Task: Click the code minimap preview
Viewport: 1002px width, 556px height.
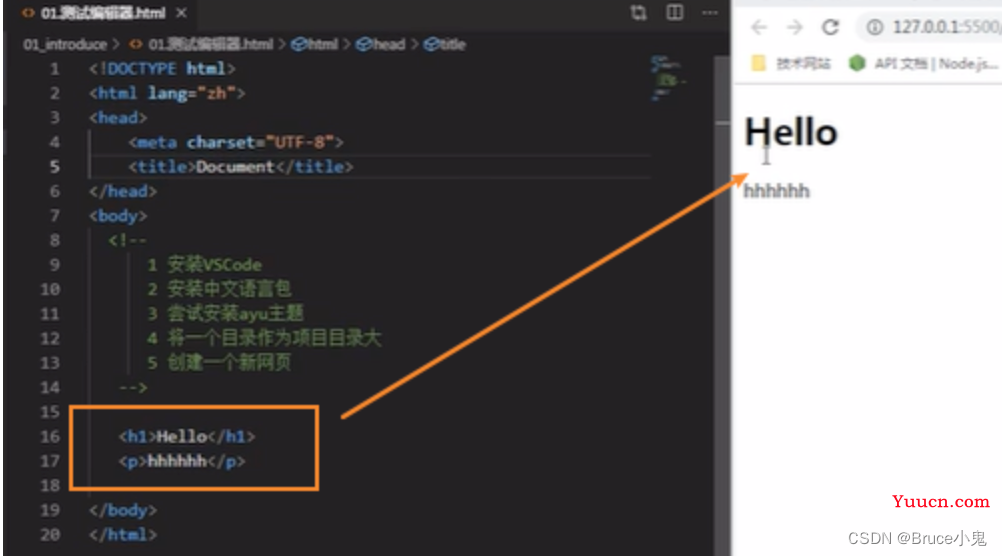Action: pos(668,79)
